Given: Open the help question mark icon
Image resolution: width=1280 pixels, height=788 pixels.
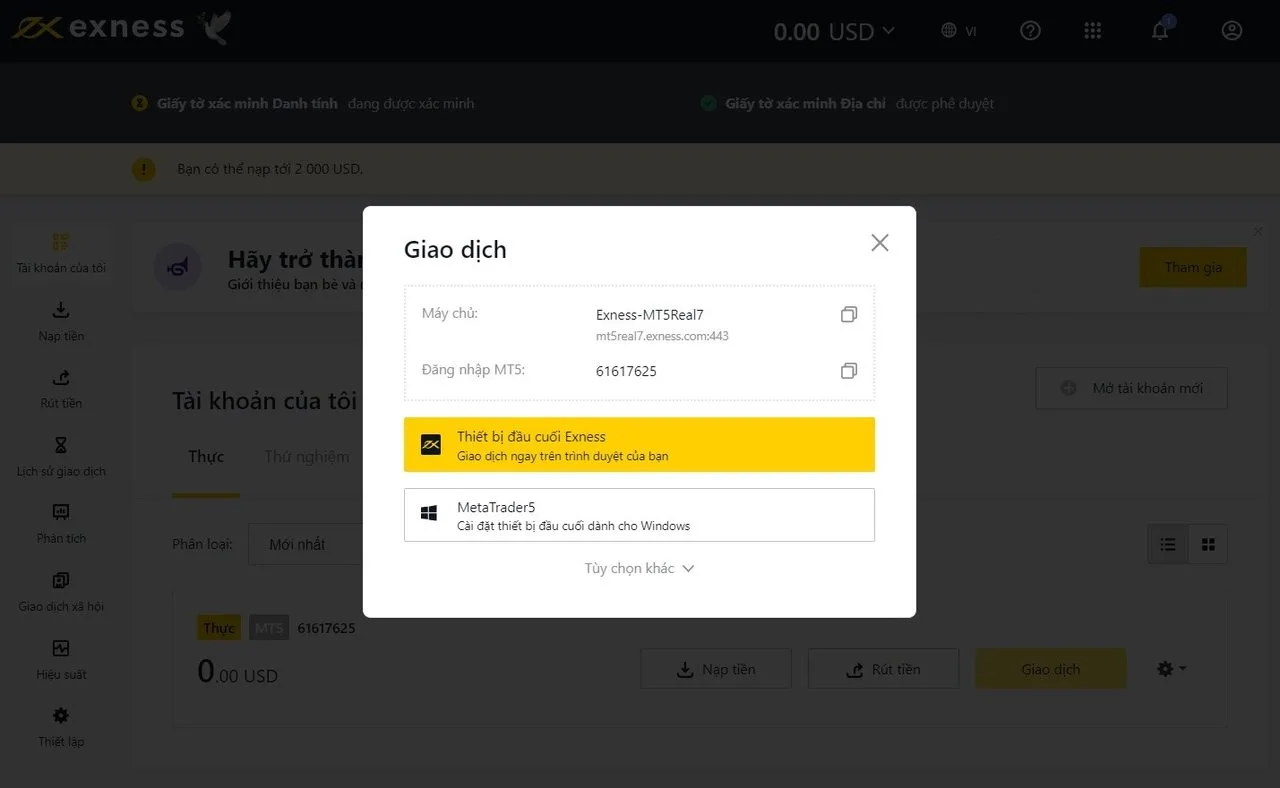Looking at the screenshot, I should click(1030, 31).
